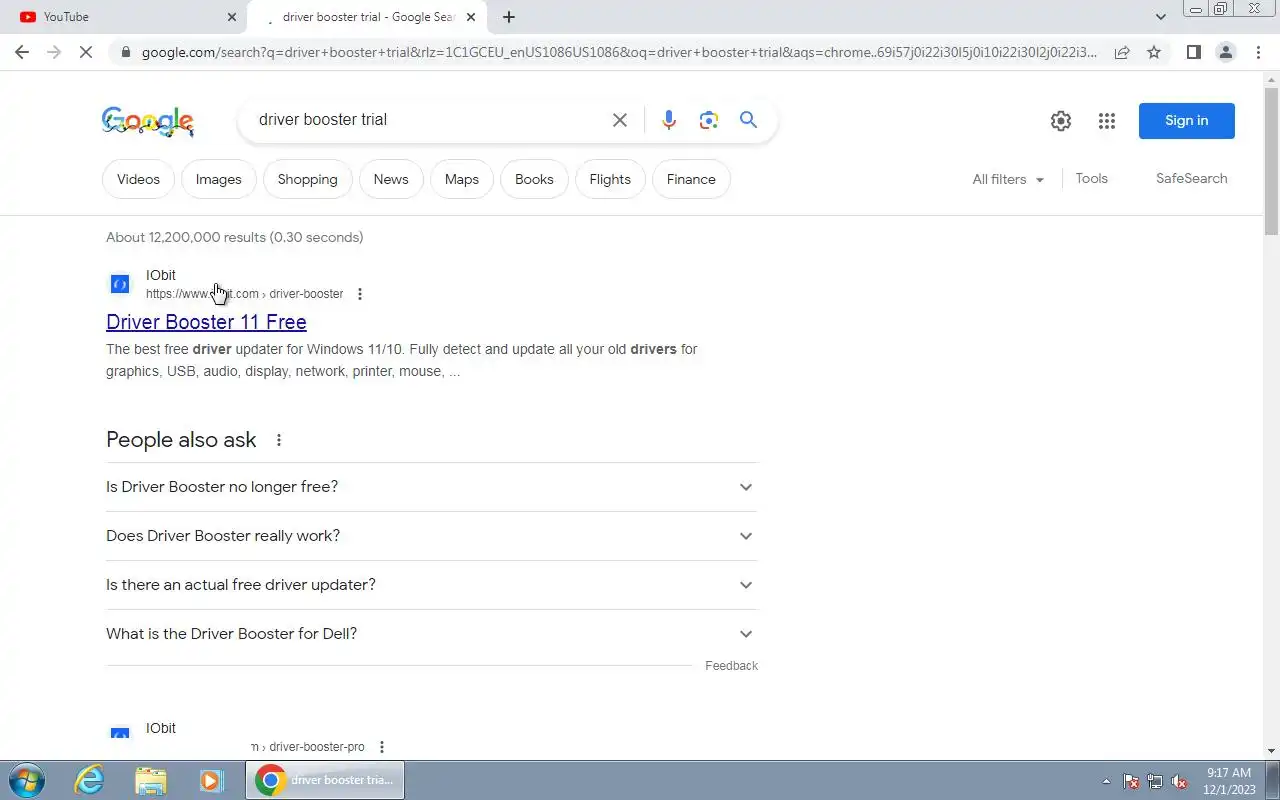
Task: Expand 'What is the Driver Booster for Dell?'
Action: 432,634
